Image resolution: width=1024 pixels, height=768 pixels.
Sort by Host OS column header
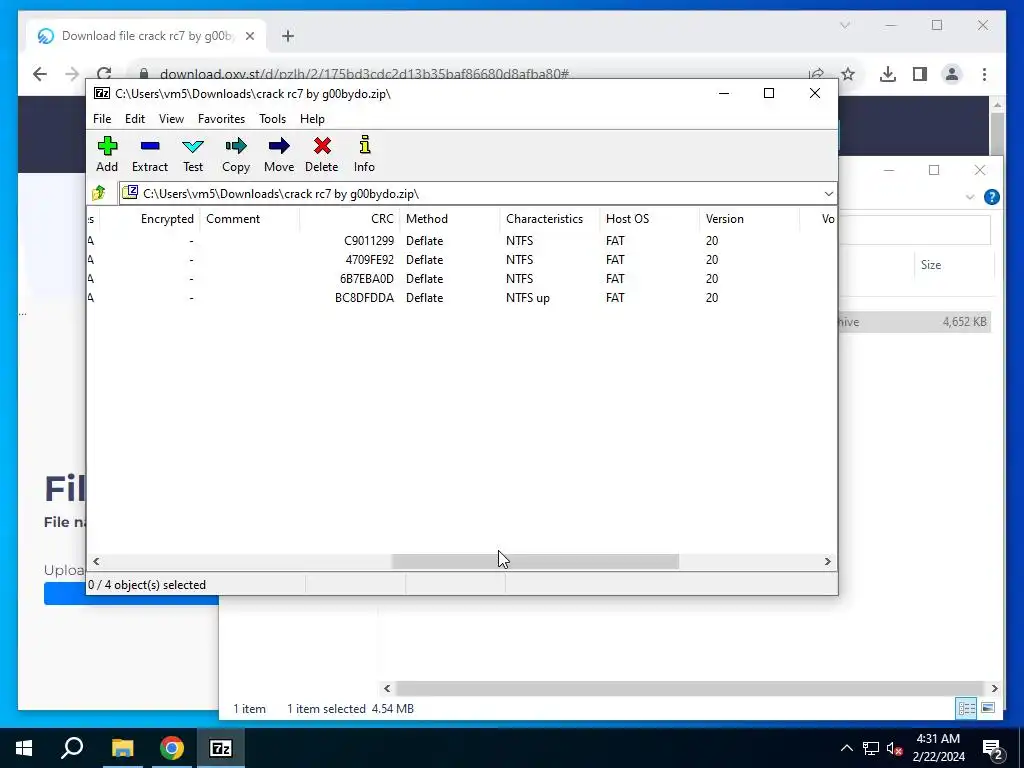(x=650, y=219)
